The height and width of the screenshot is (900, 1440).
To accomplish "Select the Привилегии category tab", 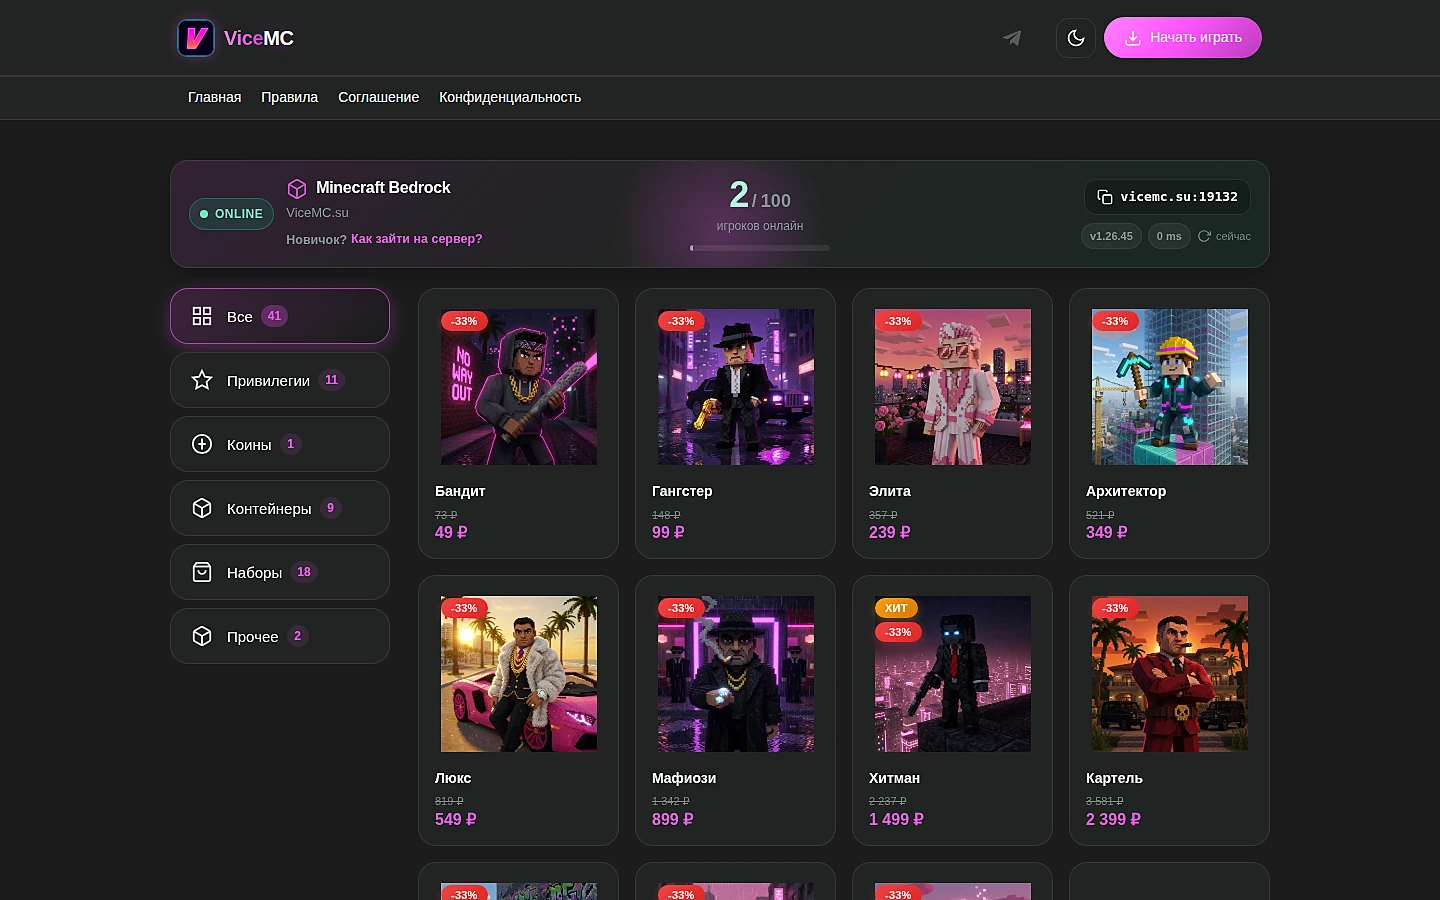I will point(280,380).
